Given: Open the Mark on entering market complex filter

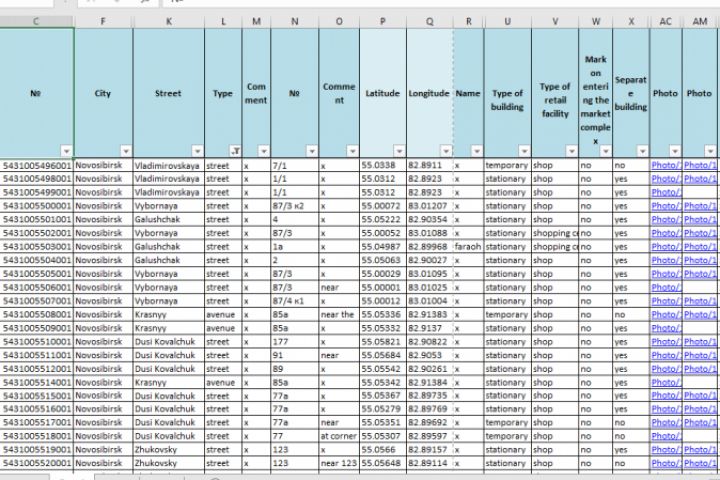Looking at the screenshot, I should (606, 151).
